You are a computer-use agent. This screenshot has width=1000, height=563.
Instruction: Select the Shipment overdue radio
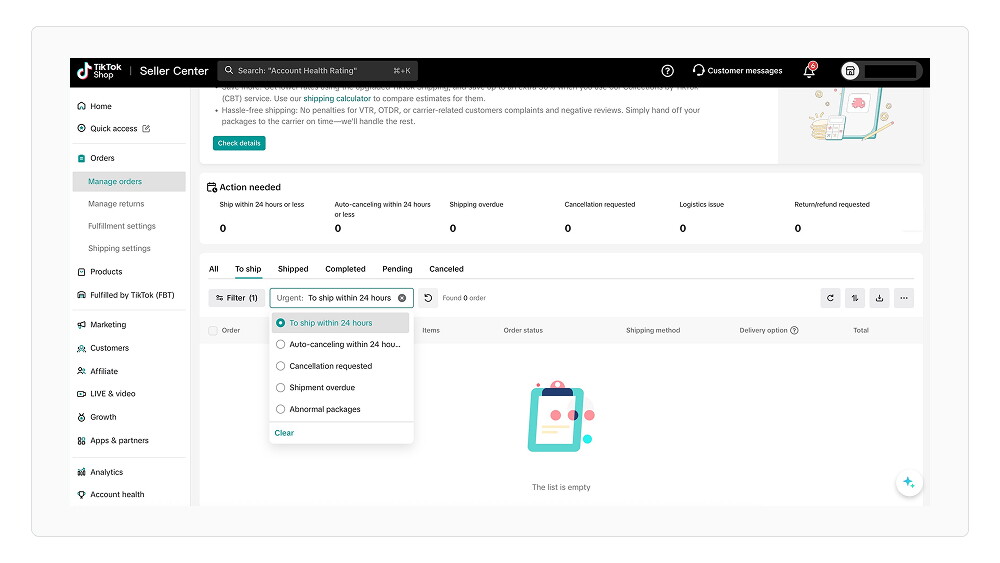[280, 388]
